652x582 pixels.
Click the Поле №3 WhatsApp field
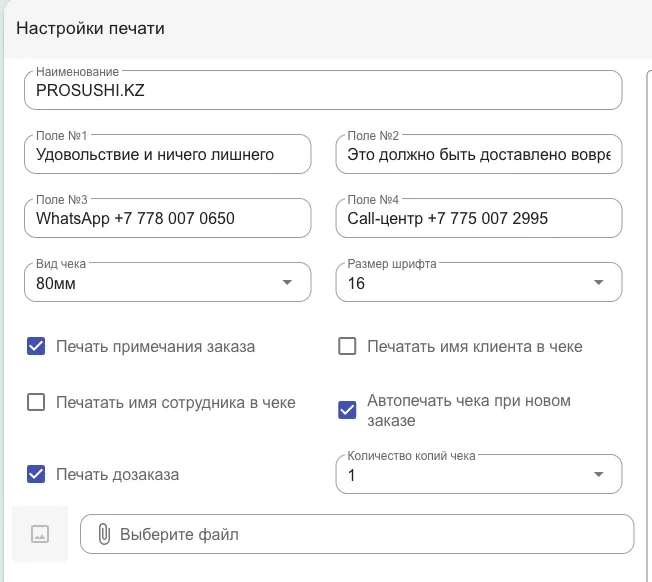pos(168,218)
